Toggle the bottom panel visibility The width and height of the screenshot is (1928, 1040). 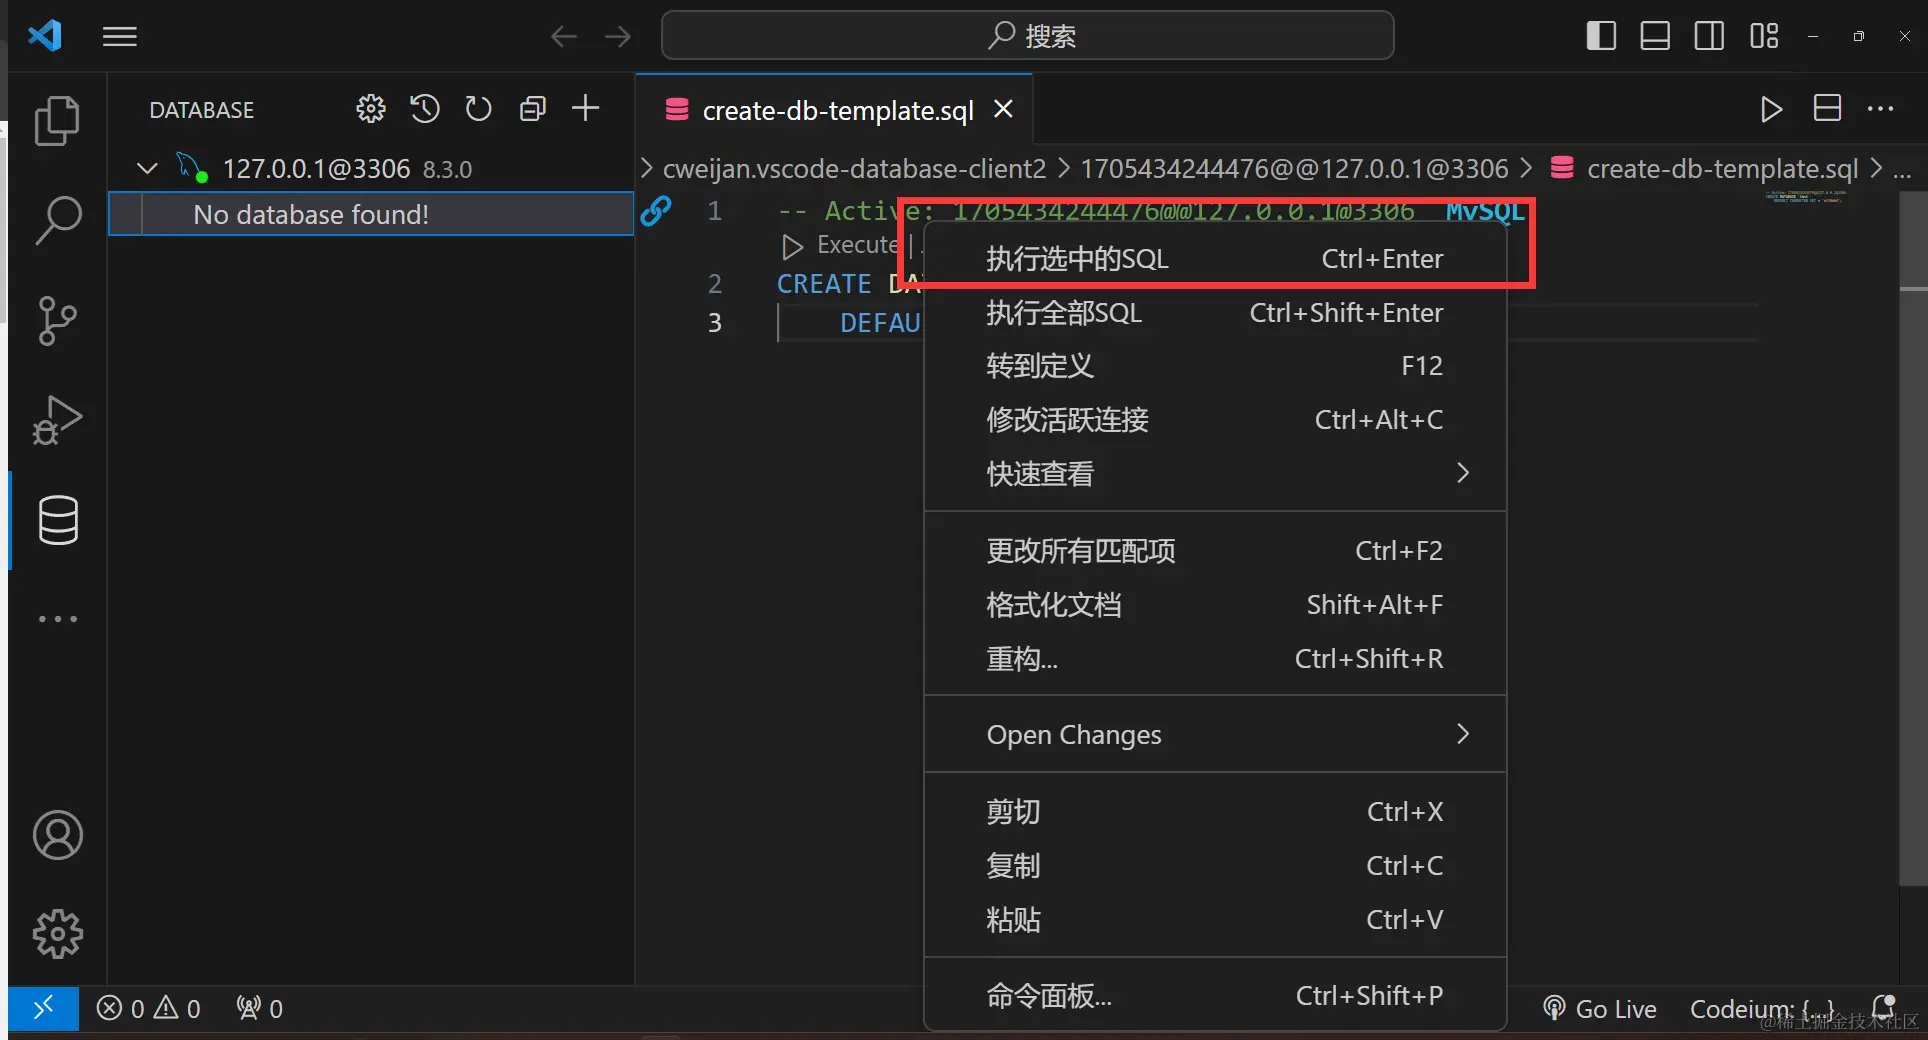[x=1655, y=36]
